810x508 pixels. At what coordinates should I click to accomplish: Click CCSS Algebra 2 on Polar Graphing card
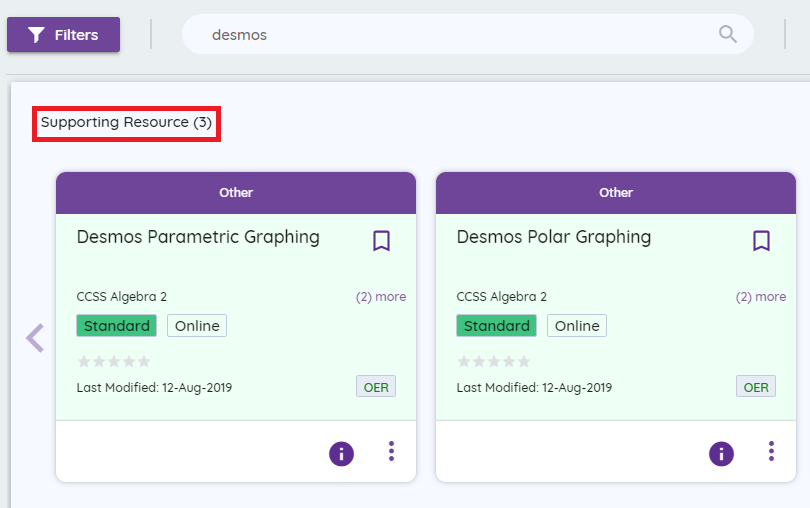[502, 297]
